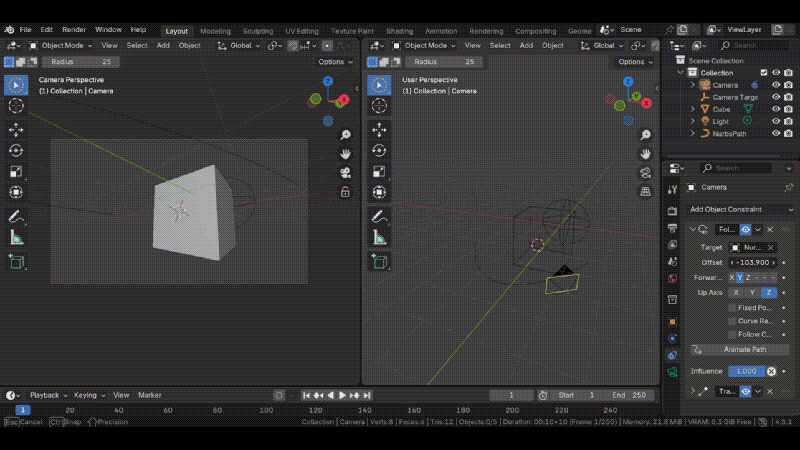Select the Annotate tool in left viewport
Image resolution: width=800 pixels, height=450 pixels.
tap(16, 217)
